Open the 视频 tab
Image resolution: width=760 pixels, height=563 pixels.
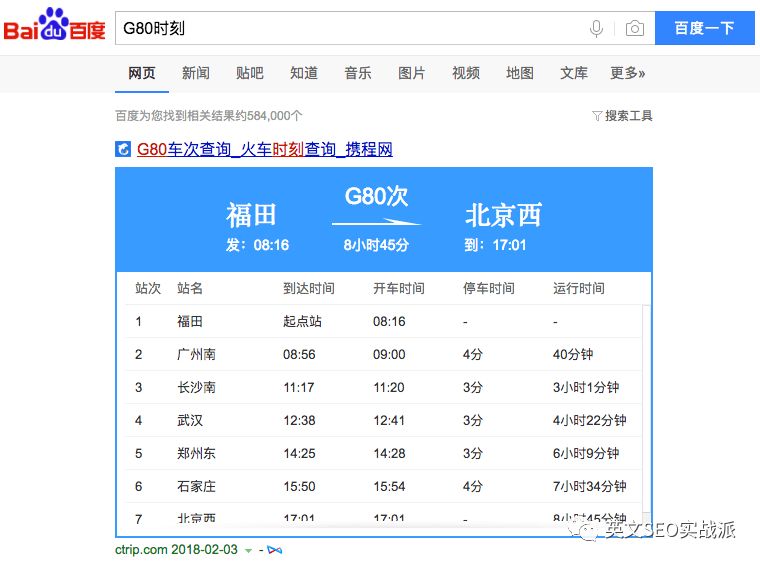(466, 73)
